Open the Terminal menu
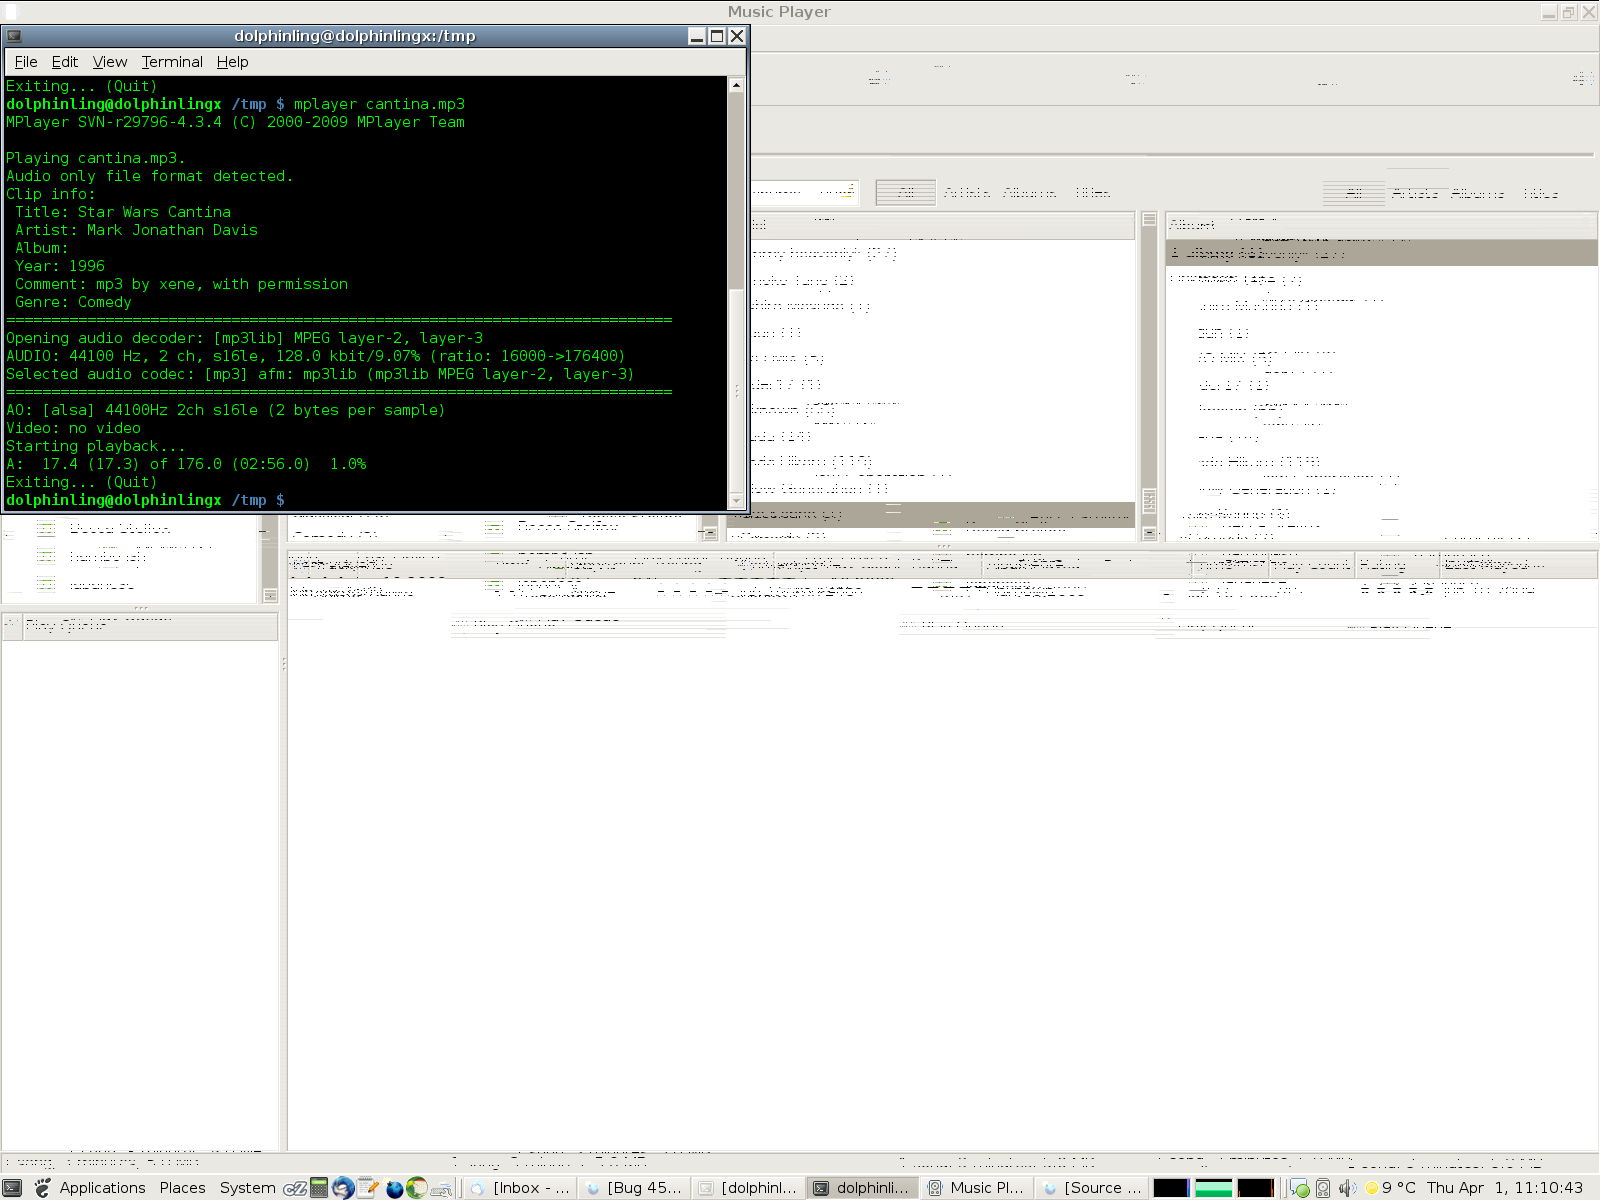 (172, 62)
